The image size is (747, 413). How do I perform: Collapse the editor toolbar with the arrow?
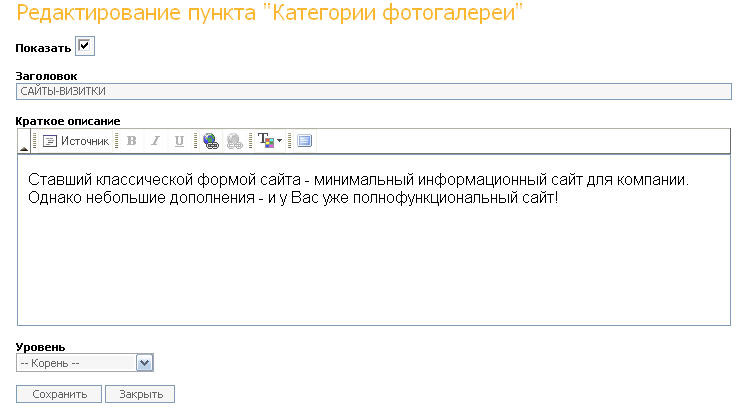[x=24, y=141]
